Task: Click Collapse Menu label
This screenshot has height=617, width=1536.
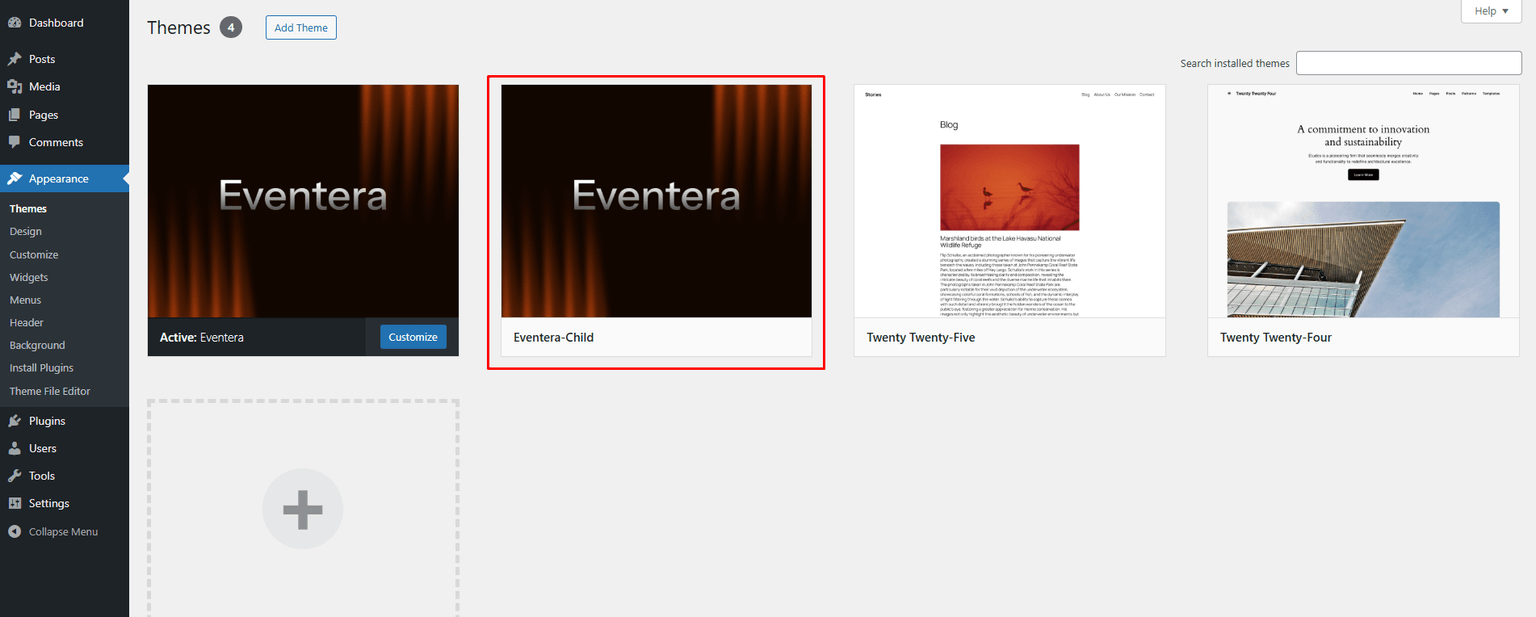Action: tap(63, 532)
